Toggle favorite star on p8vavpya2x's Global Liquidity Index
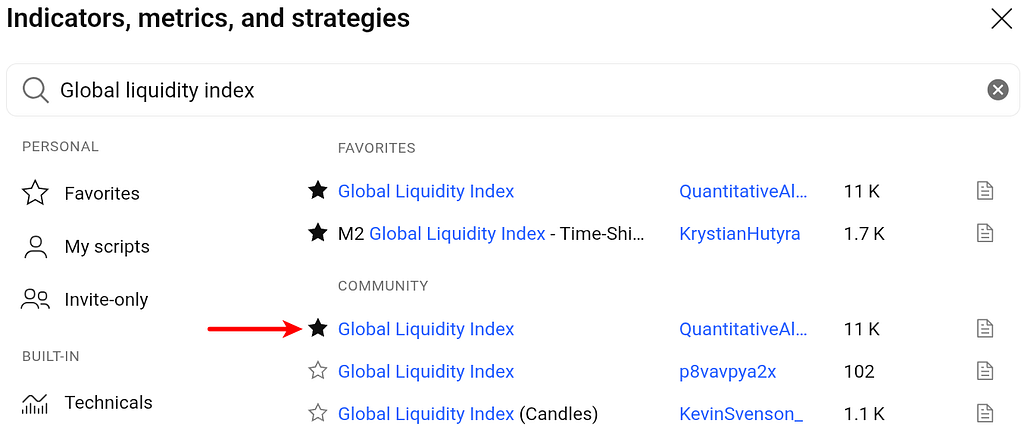 click(x=317, y=371)
